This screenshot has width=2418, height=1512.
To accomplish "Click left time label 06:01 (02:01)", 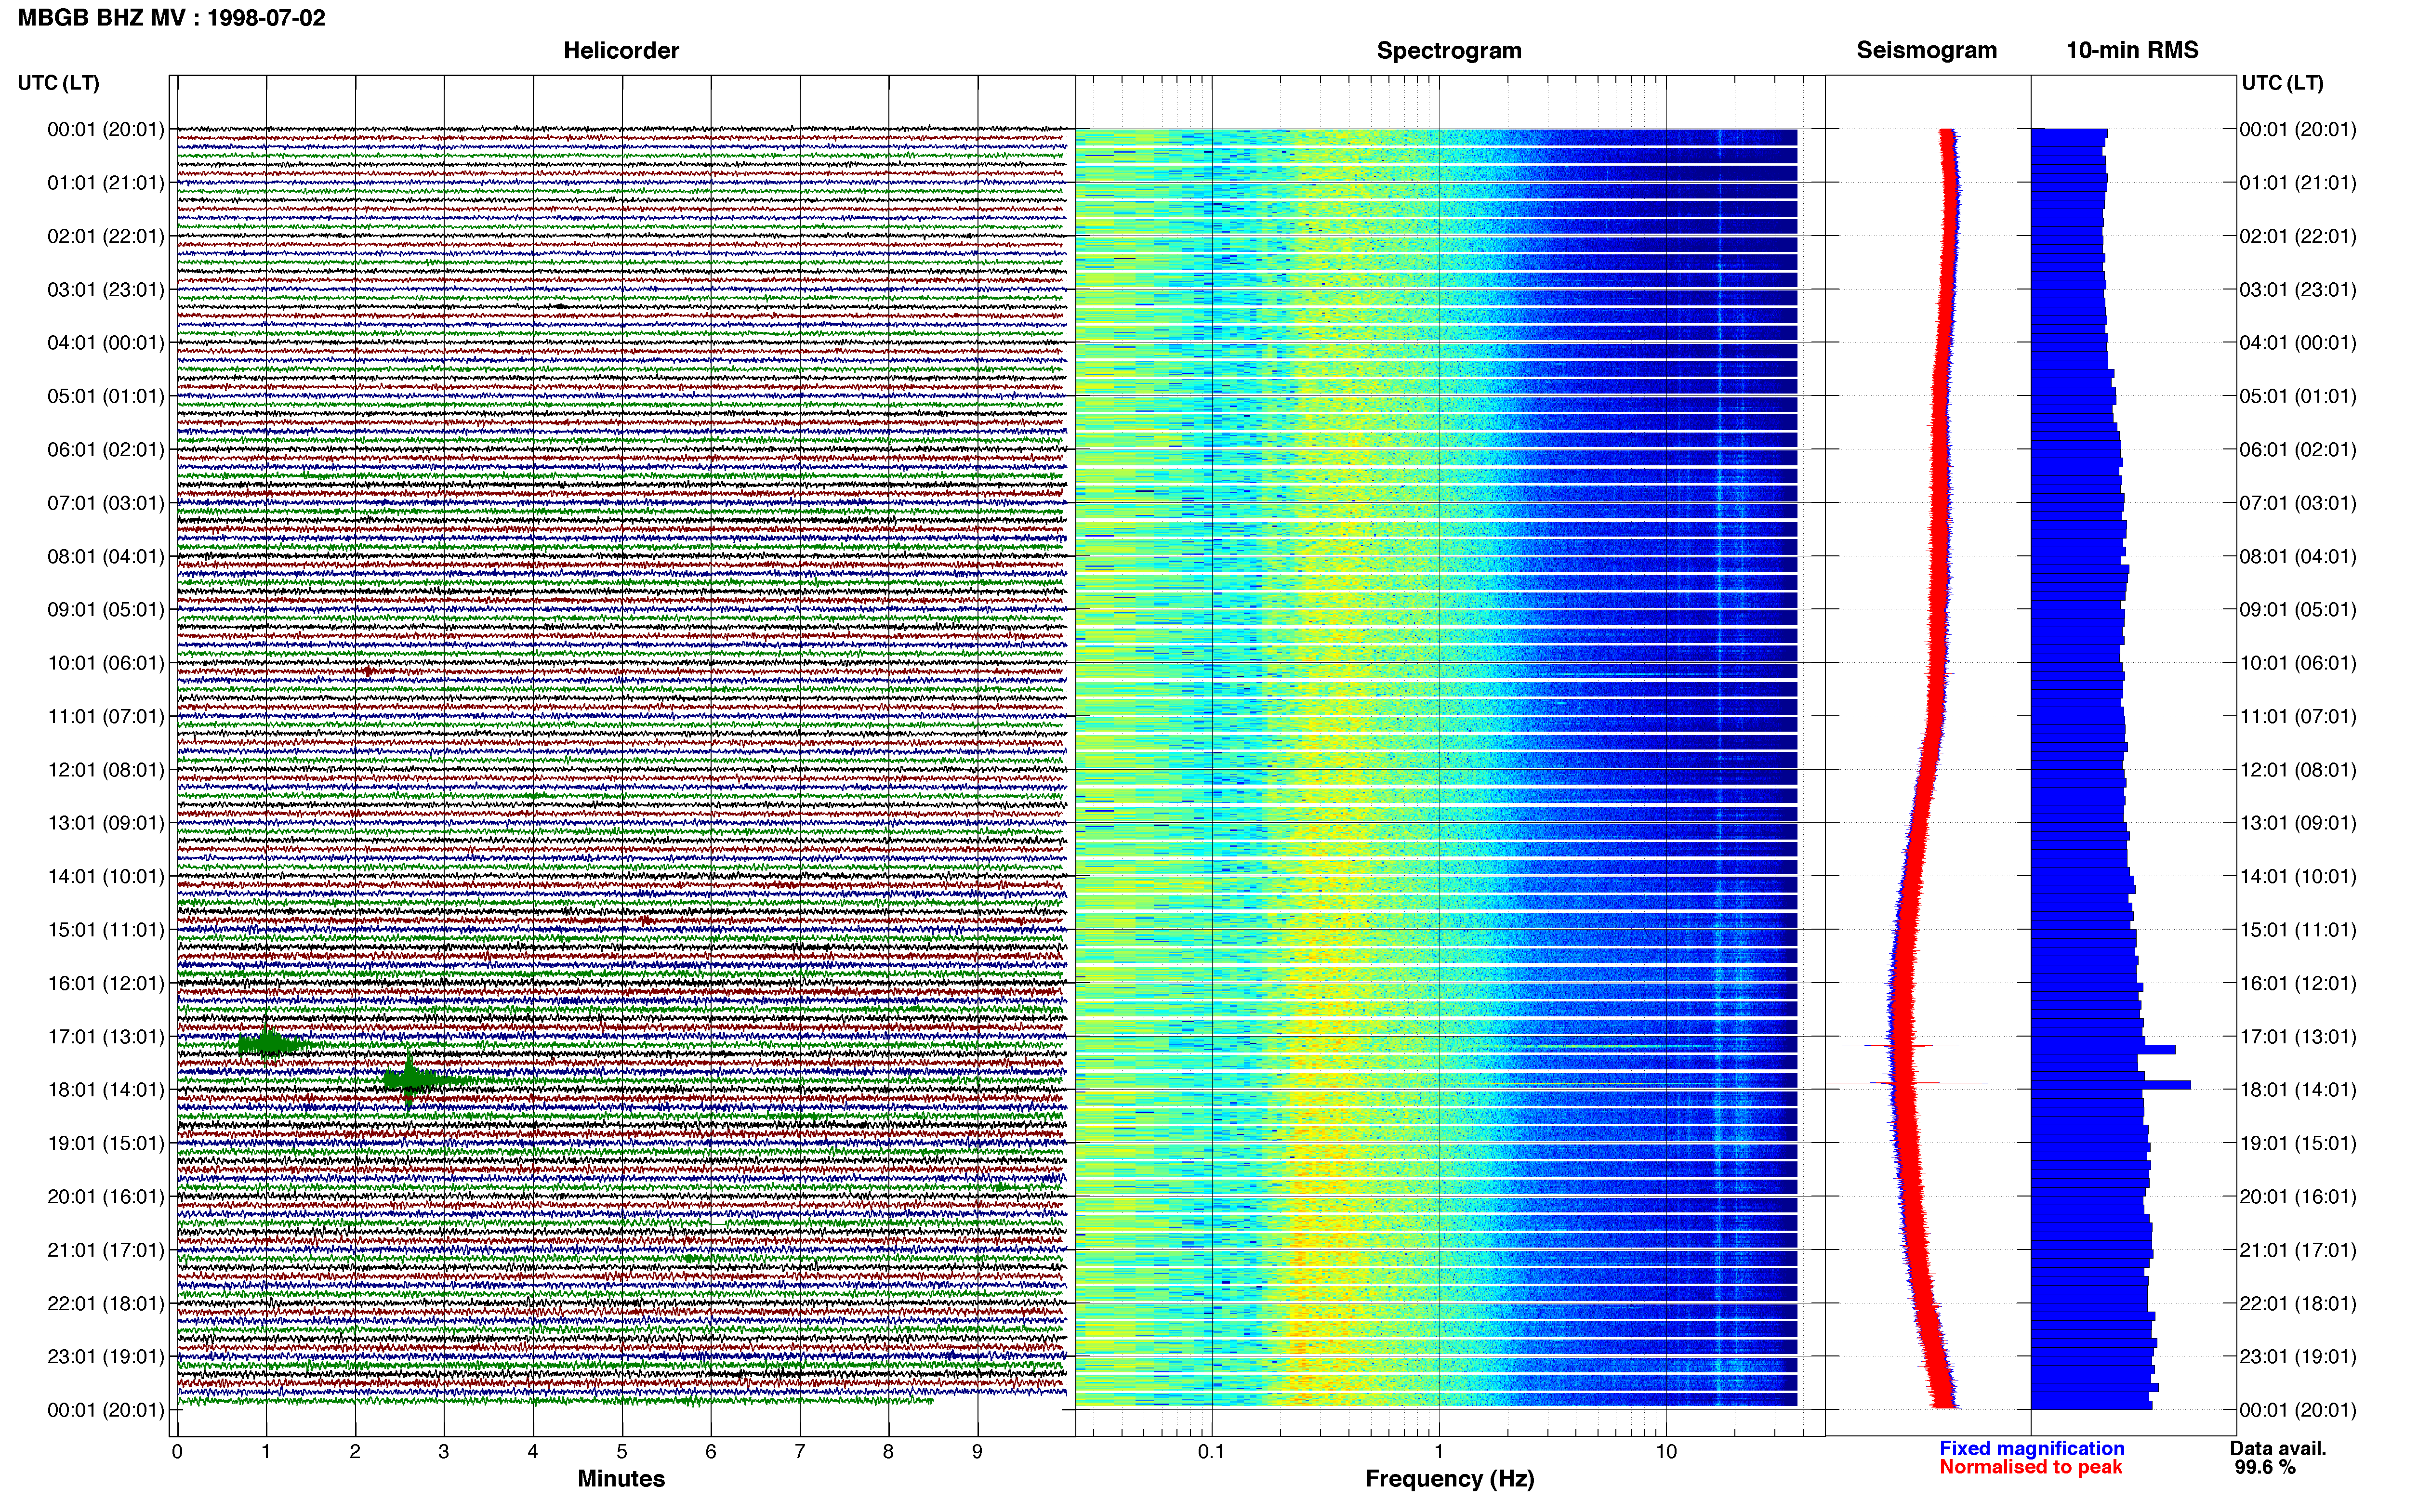I will pos(105,449).
